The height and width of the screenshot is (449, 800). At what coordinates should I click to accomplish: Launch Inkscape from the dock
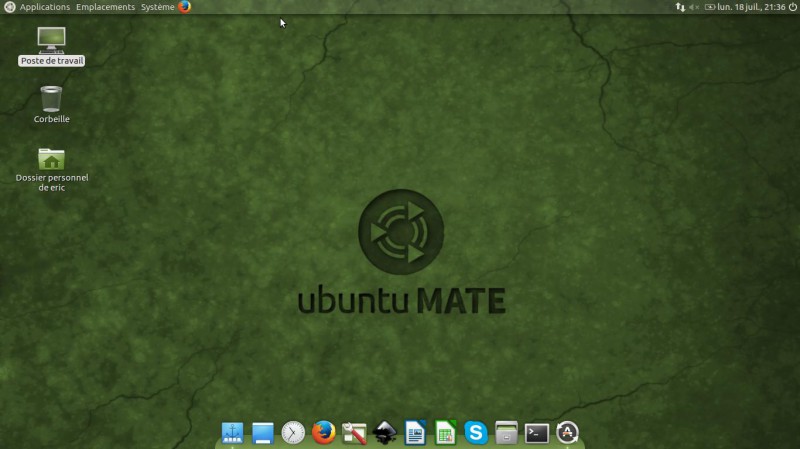[385, 433]
